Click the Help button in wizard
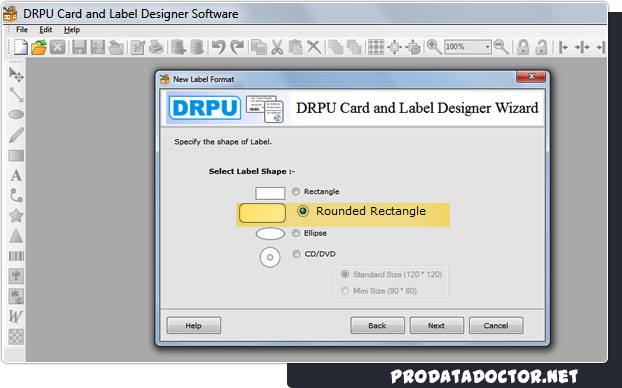The height and width of the screenshot is (388, 622). (x=194, y=325)
